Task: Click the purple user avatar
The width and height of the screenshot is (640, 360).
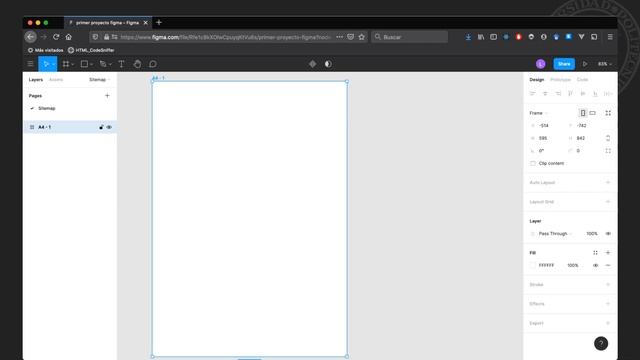Action: coord(540,64)
